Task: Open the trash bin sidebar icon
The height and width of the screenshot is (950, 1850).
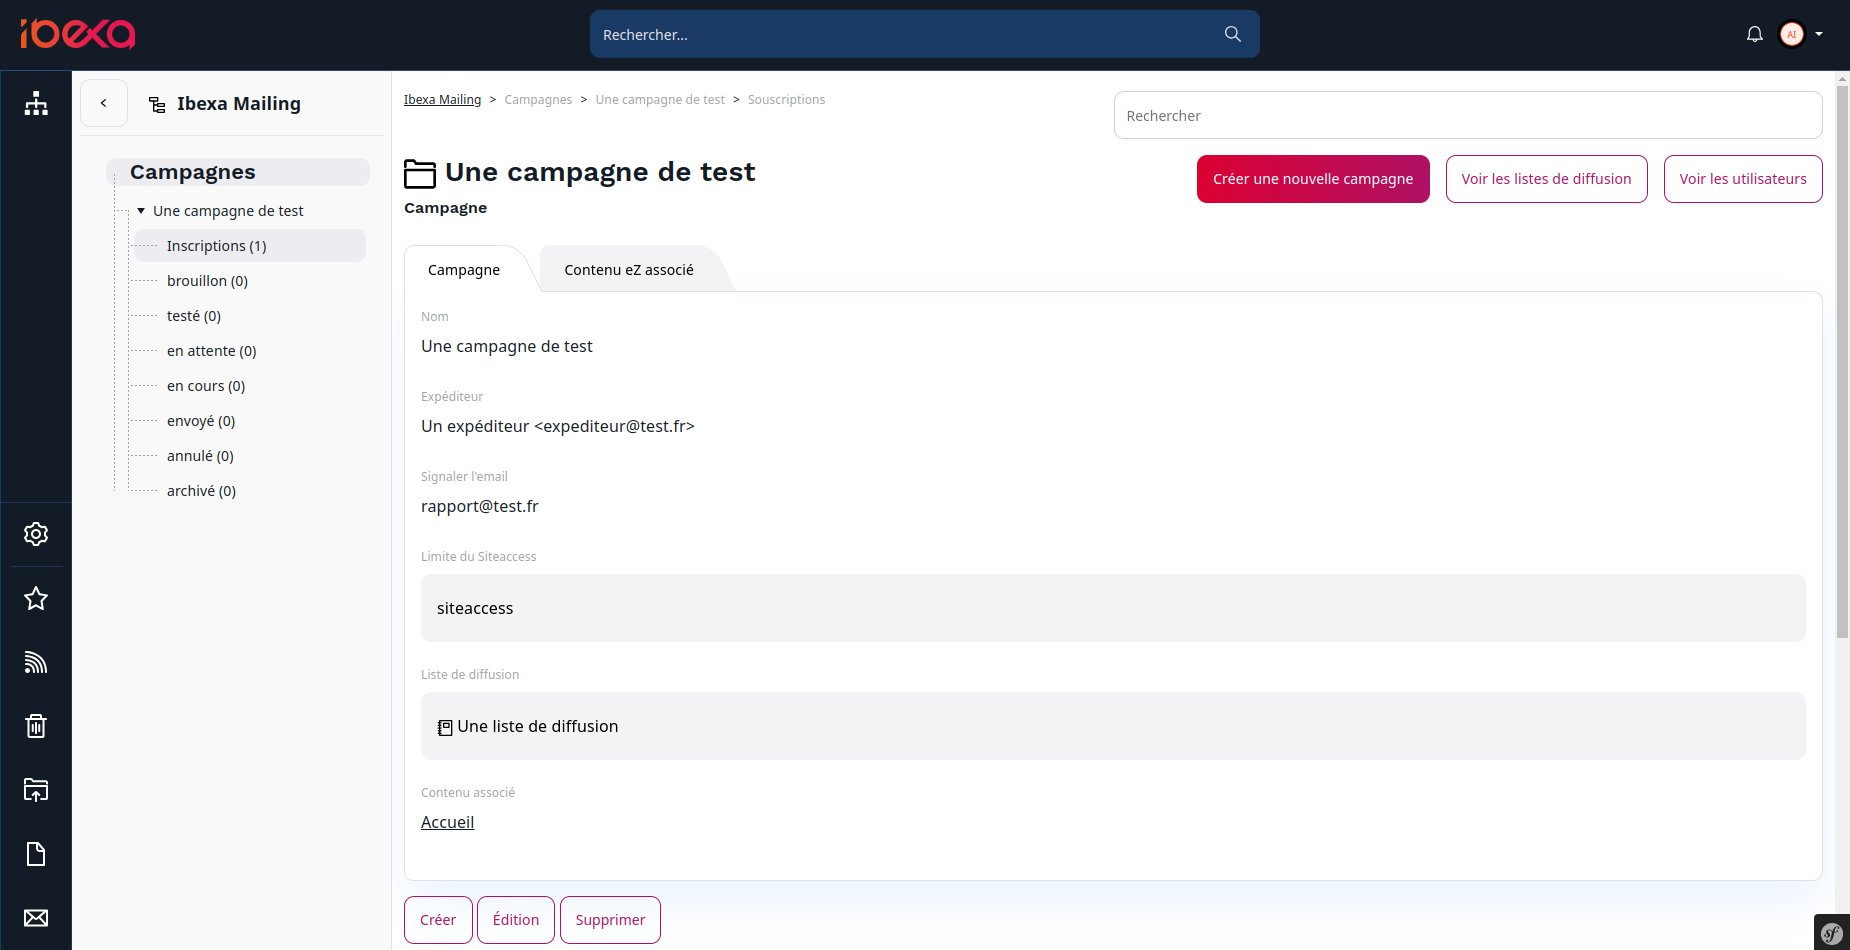Action: tap(36, 726)
